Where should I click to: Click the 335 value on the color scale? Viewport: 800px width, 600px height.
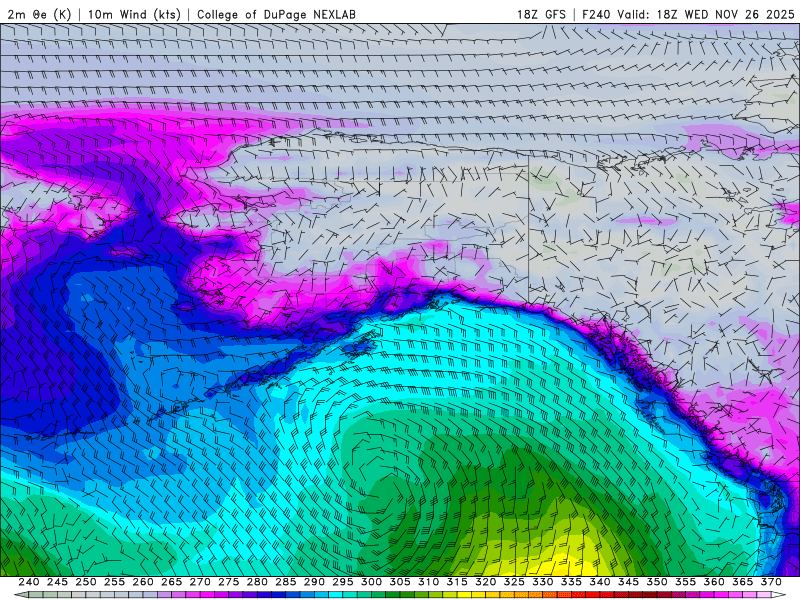571,582
